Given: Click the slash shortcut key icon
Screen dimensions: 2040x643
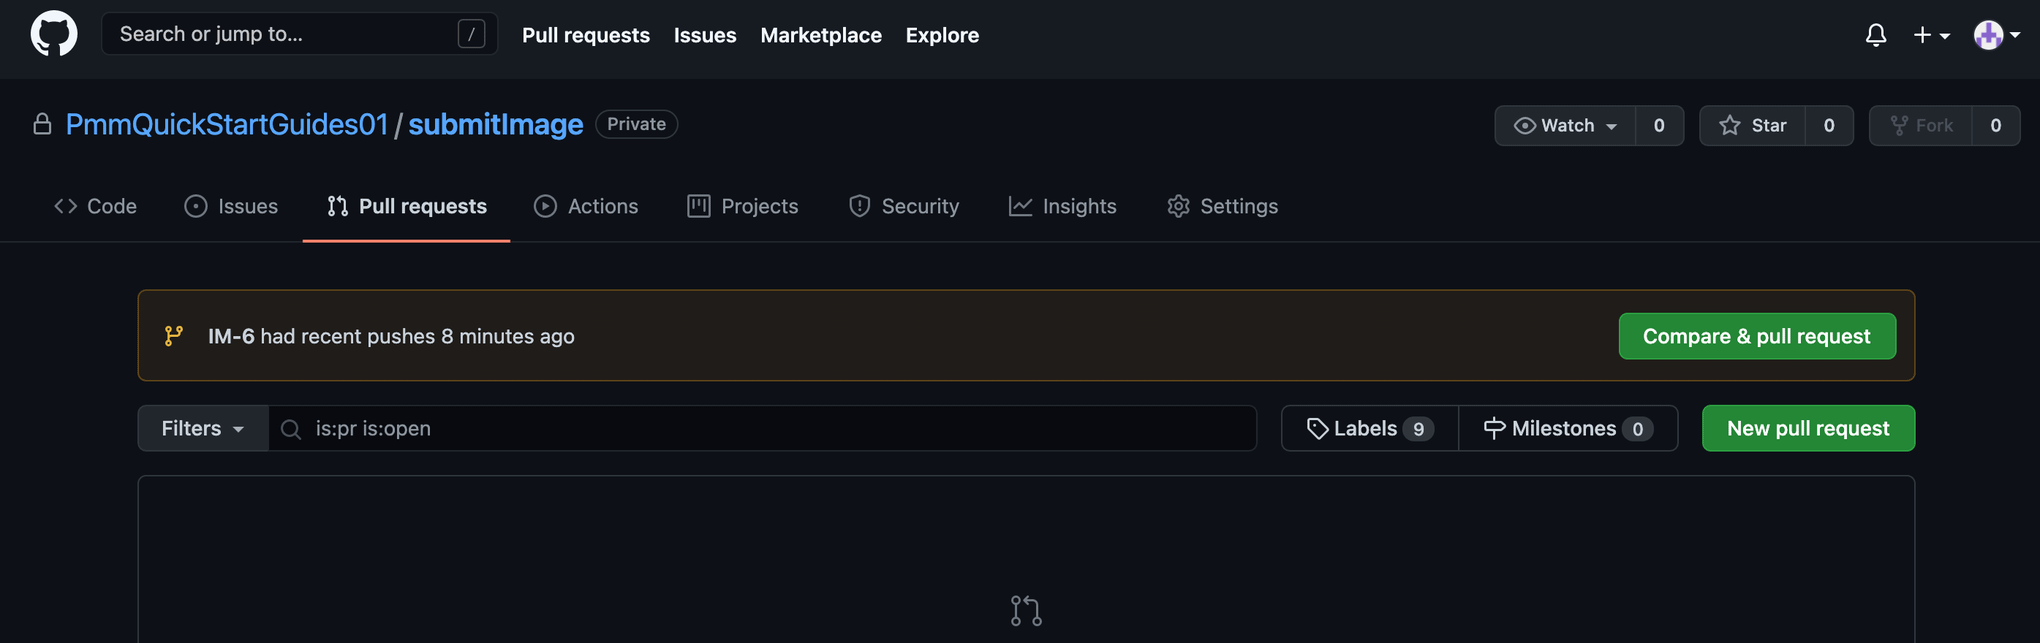Looking at the screenshot, I should (x=471, y=35).
